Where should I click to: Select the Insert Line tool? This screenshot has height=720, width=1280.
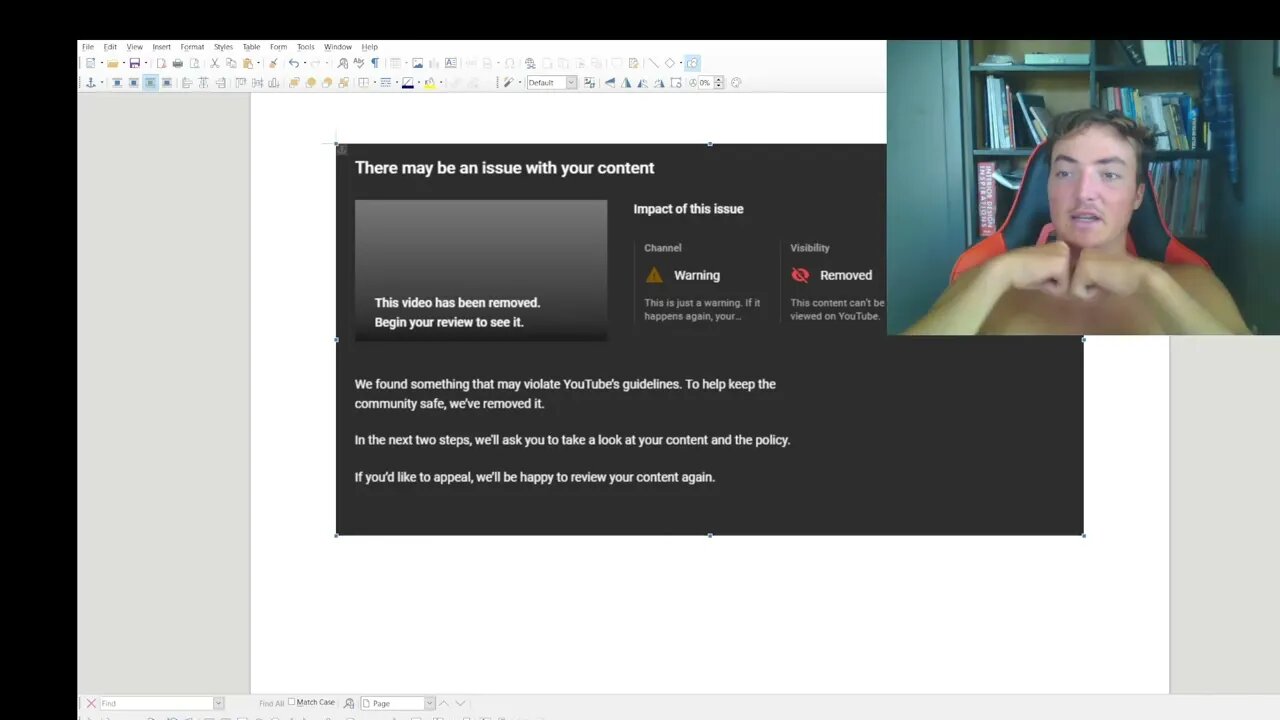click(653, 63)
